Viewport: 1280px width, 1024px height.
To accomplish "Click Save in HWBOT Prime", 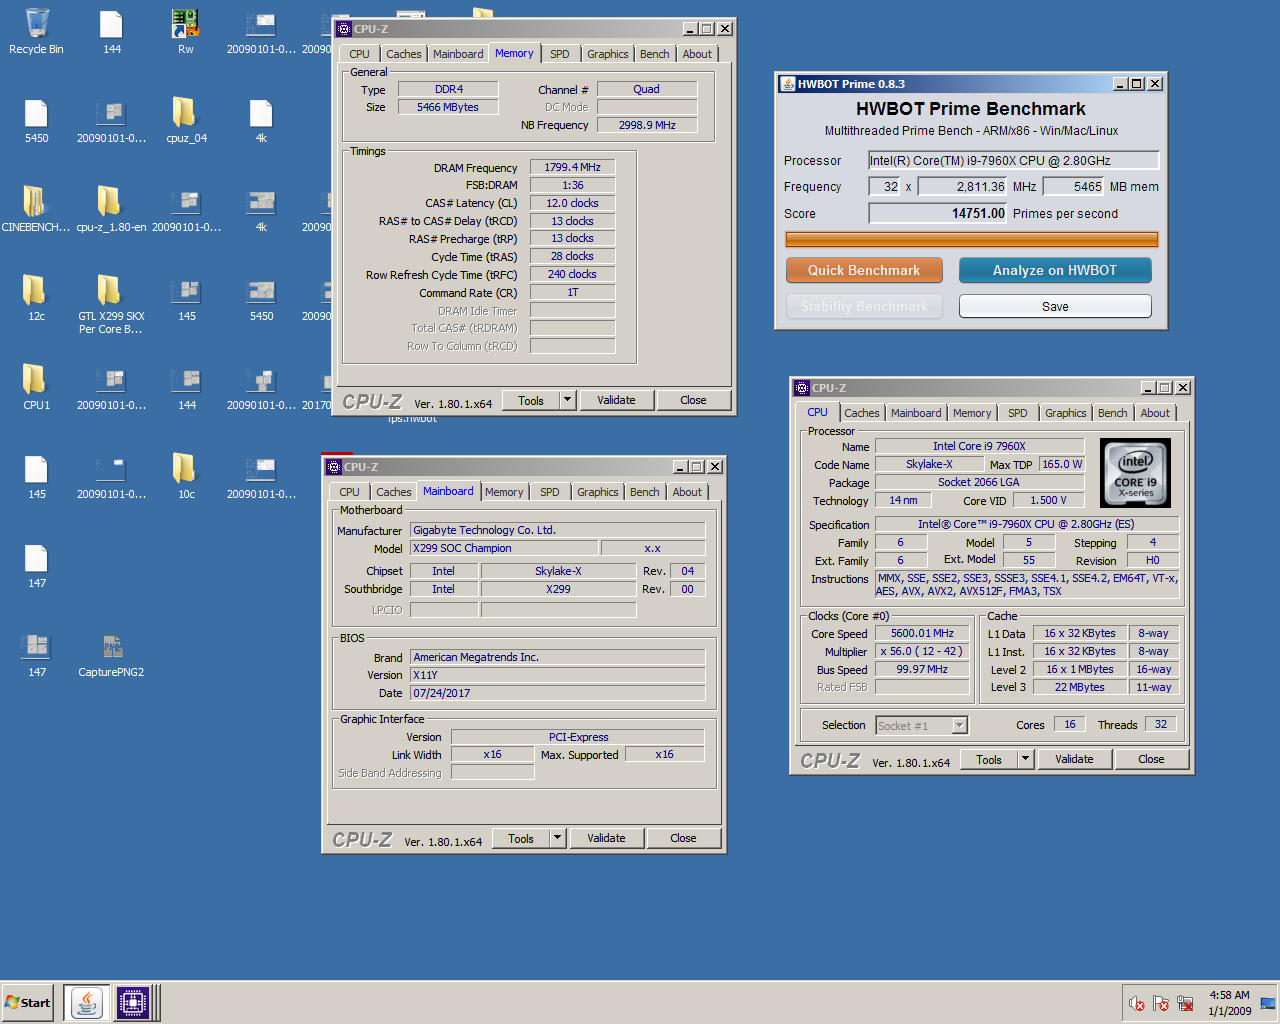I will pyautogui.click(x=1055, y=306).
